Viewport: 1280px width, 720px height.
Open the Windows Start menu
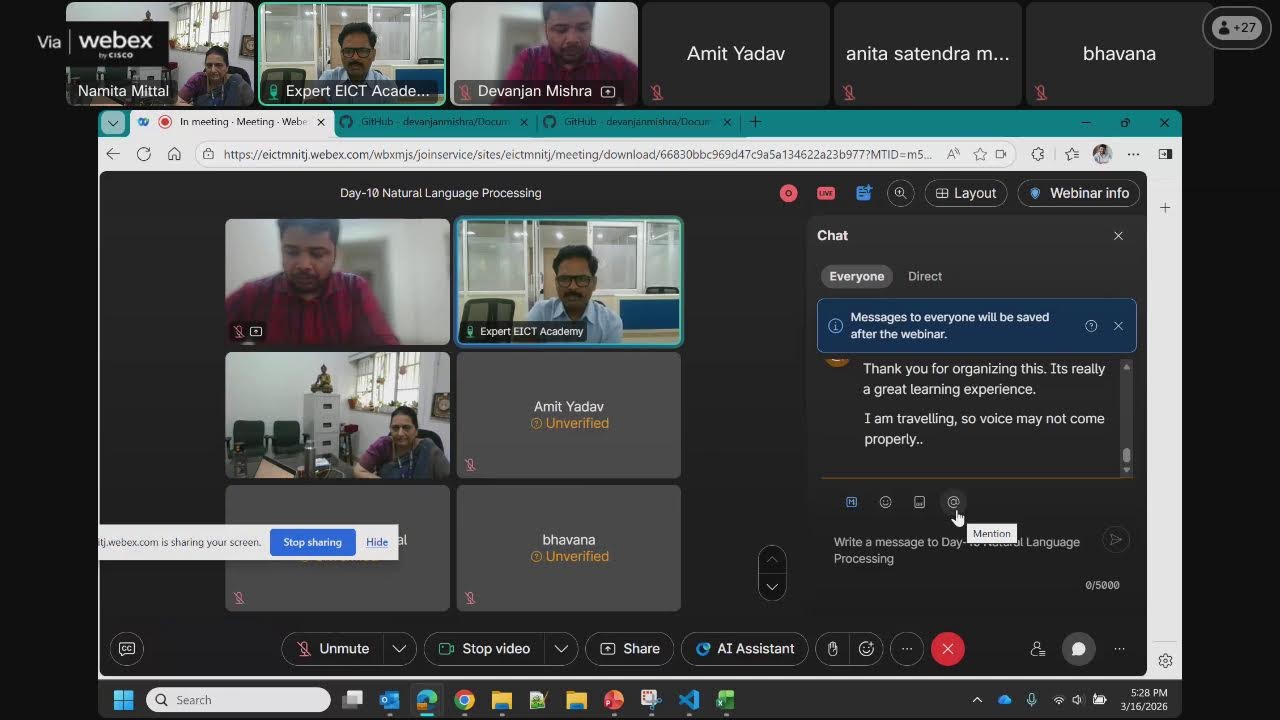tap(123, 700)
